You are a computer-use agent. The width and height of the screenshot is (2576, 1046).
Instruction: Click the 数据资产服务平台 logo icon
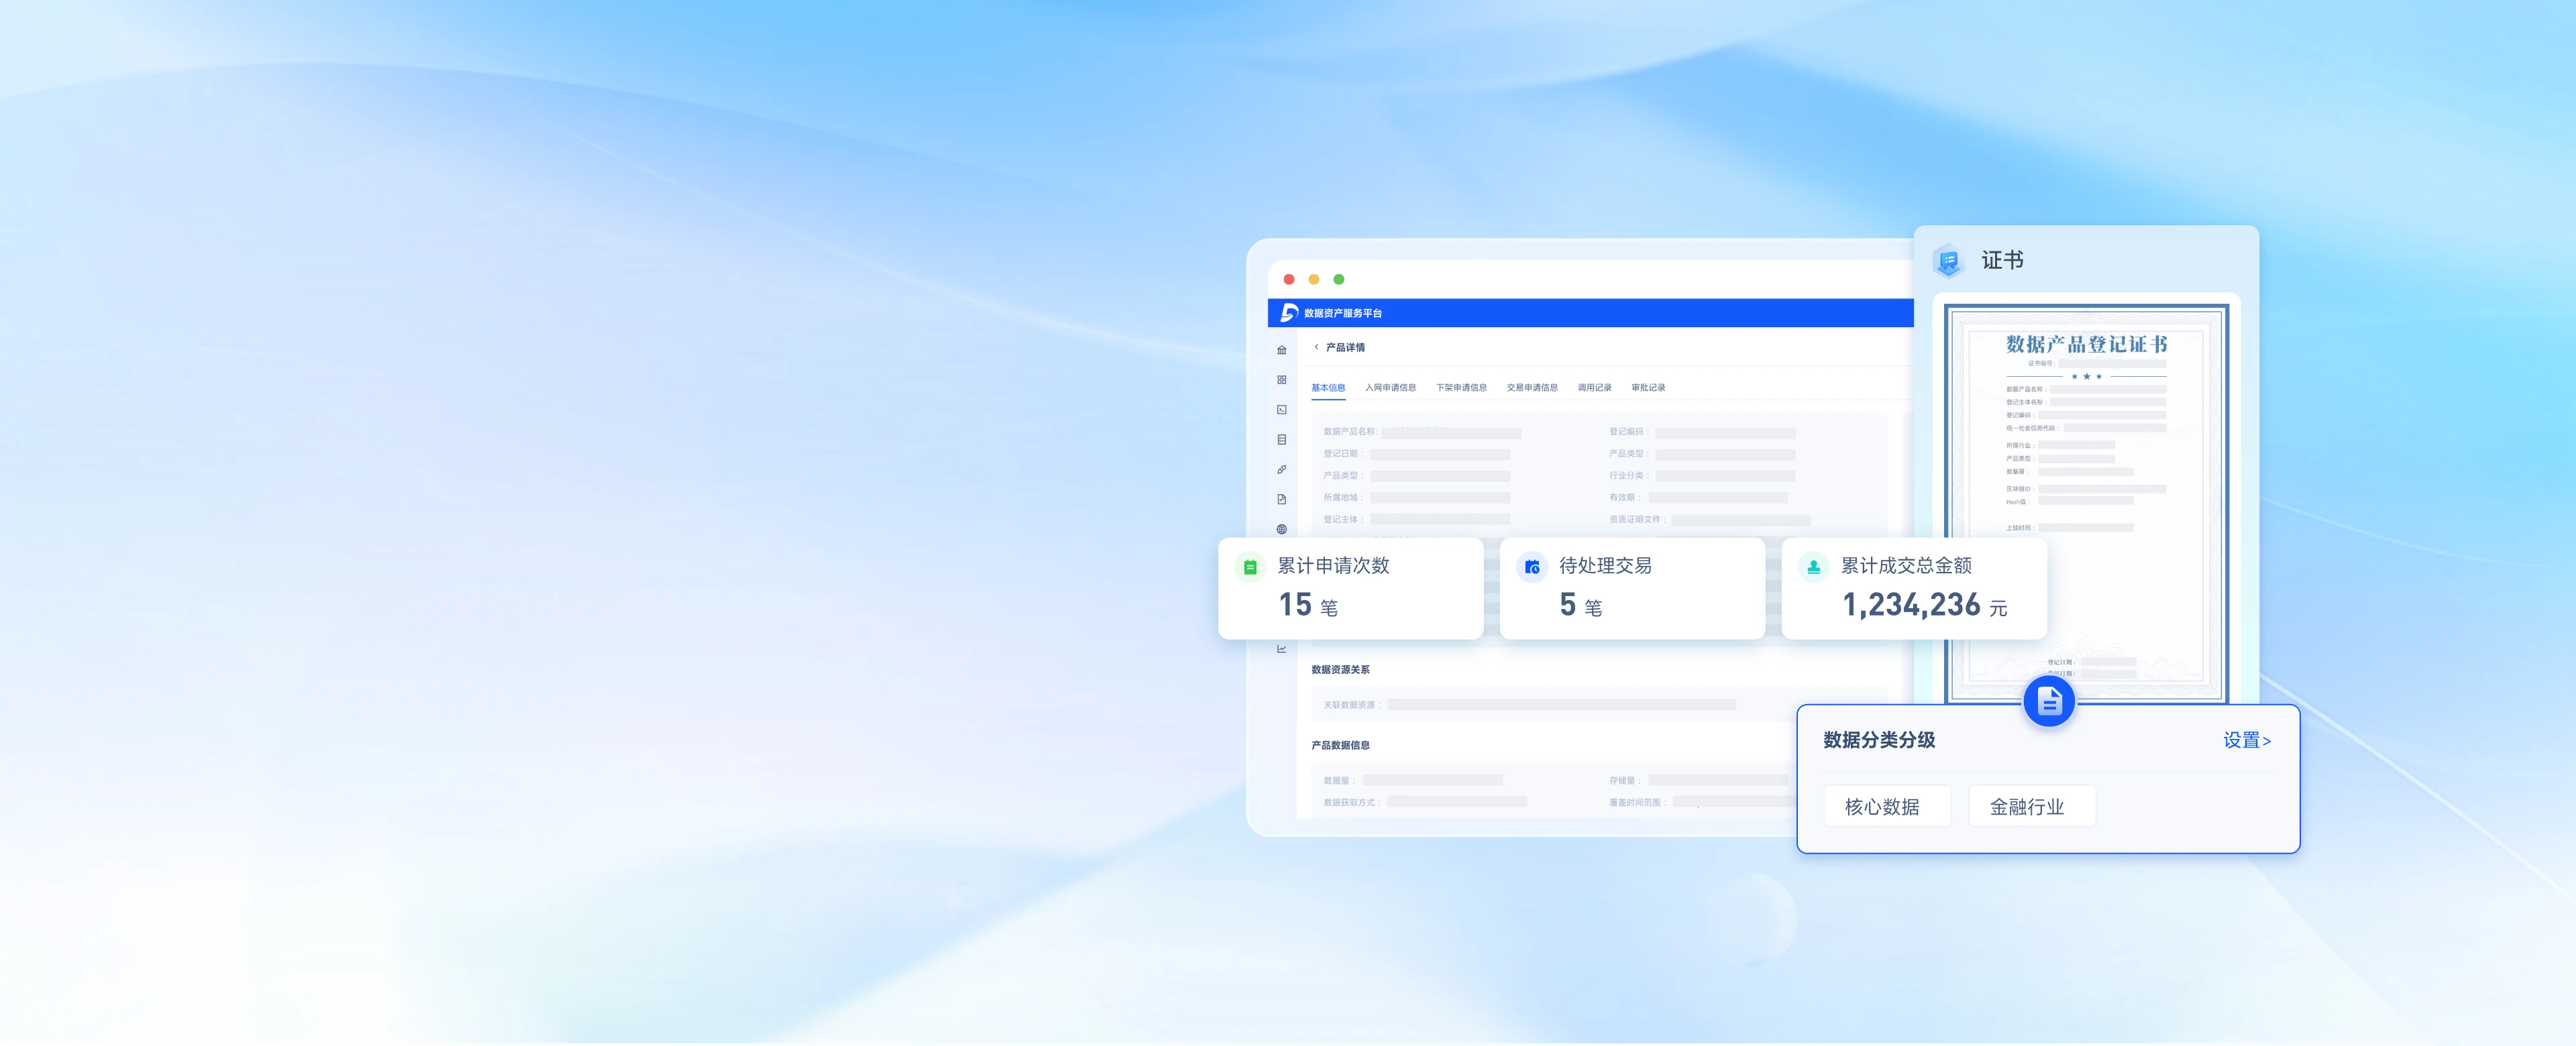coord(1289,313)
